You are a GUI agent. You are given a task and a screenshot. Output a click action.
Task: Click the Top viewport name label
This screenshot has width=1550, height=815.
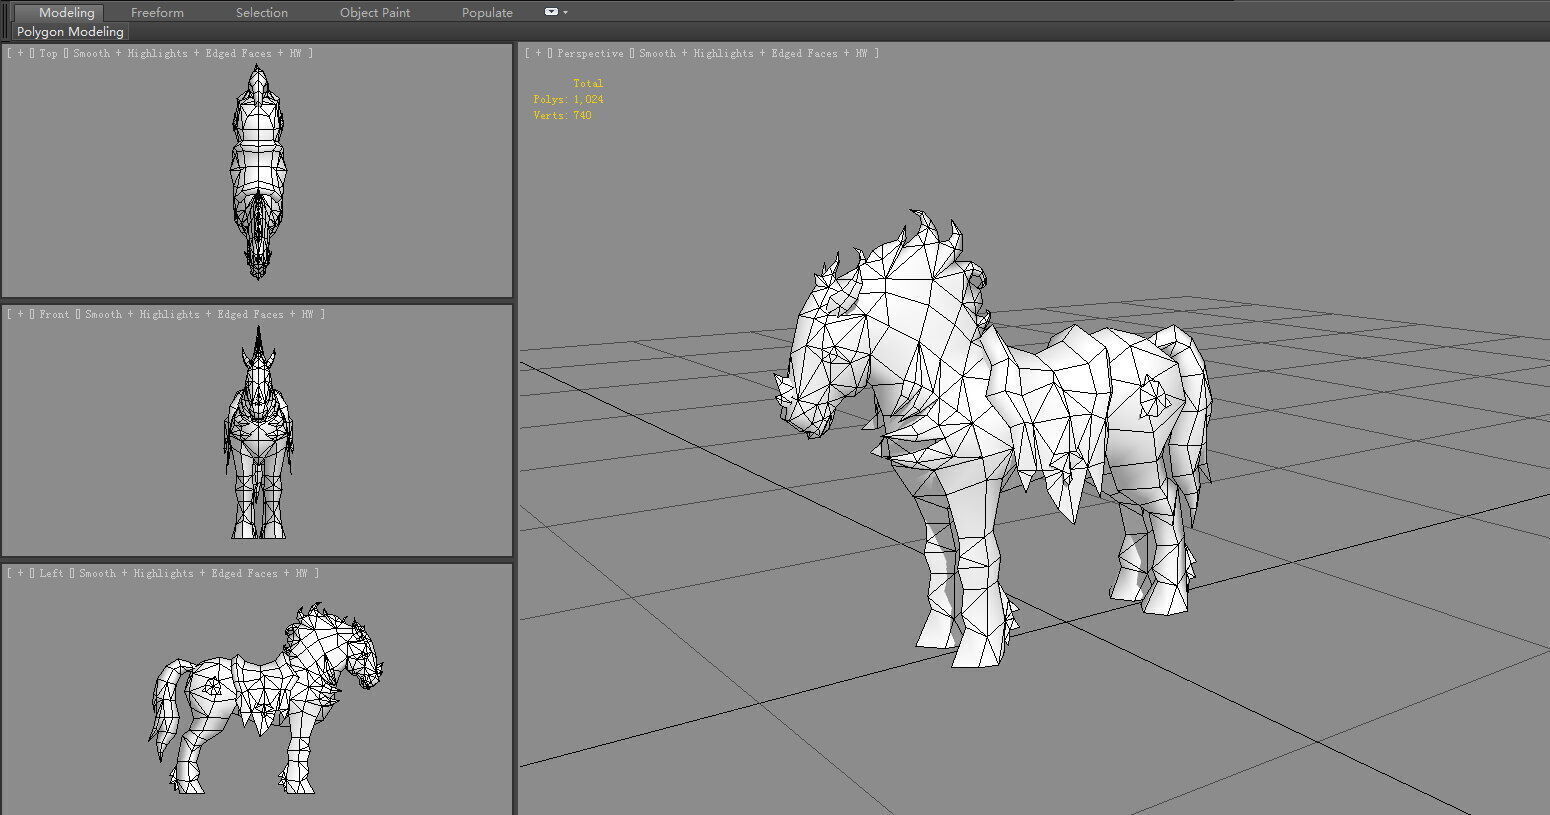tap(48, 53)
